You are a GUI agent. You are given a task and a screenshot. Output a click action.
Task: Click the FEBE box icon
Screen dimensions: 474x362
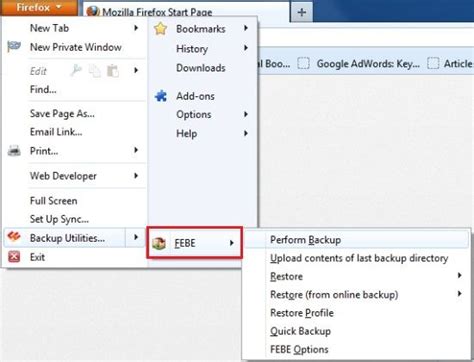pyautogui.click(x=159, y=243)
